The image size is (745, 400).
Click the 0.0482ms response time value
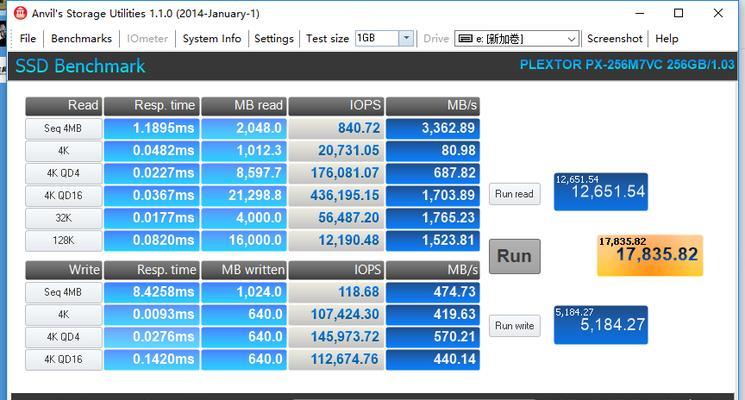click(x=152, y=151)
